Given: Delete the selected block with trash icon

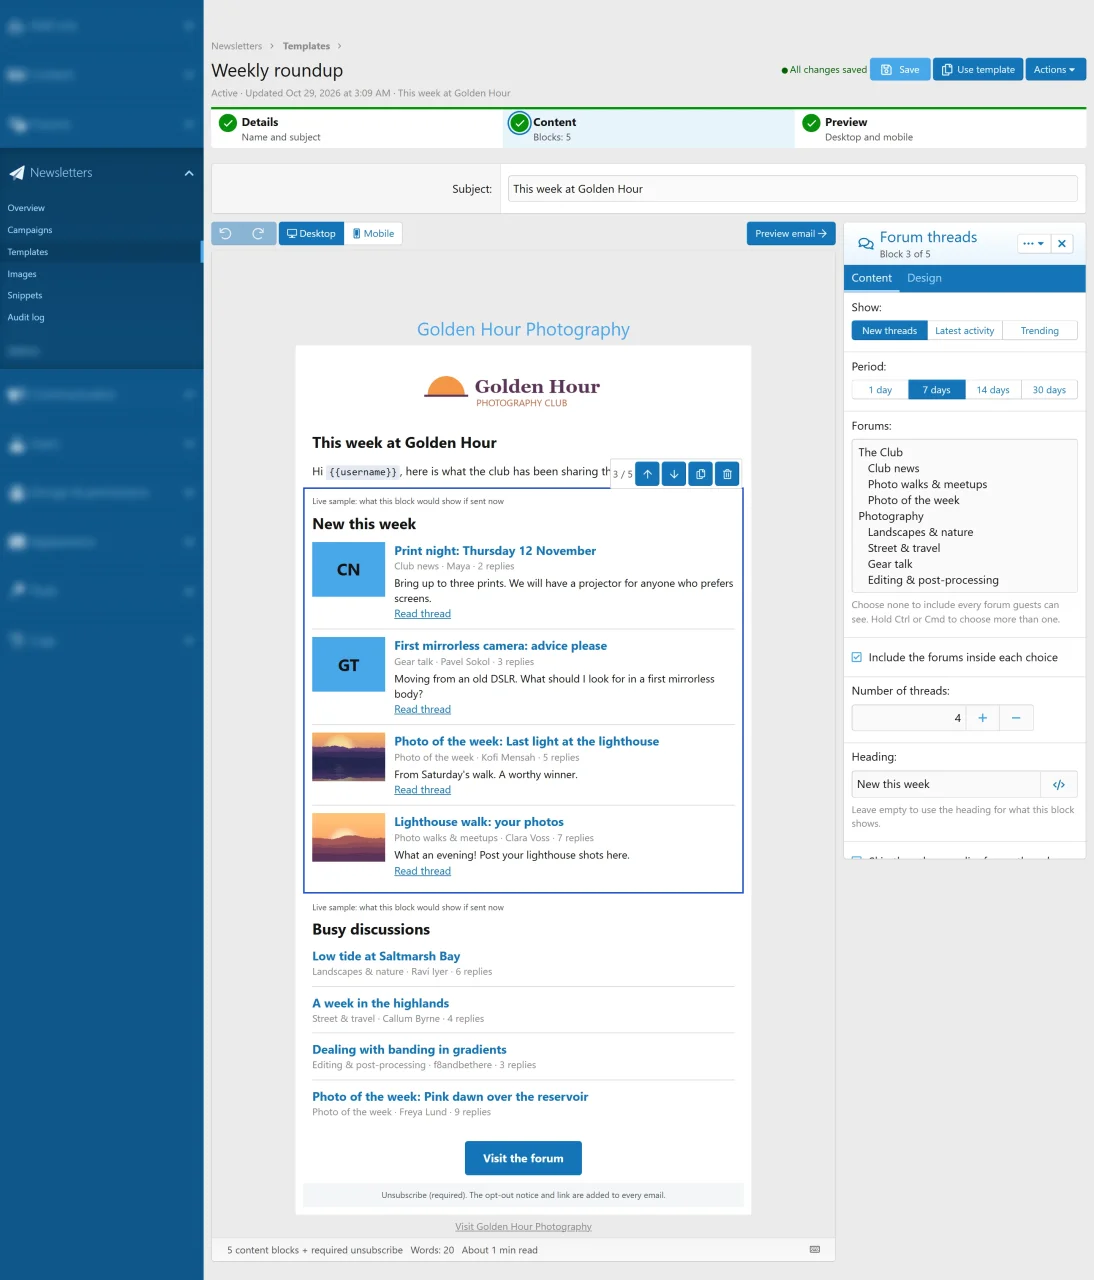Looking at the screenshot, I should coord(727,474).
